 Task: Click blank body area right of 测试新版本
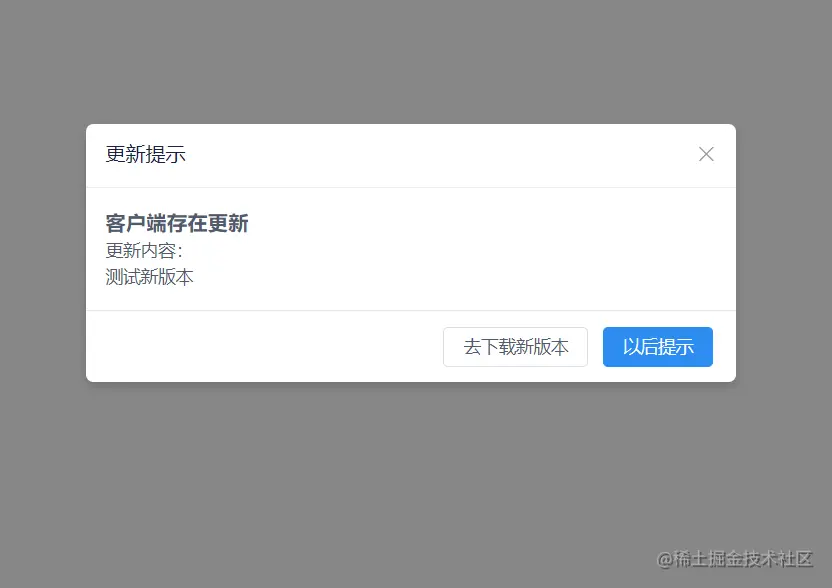[462, 277]
